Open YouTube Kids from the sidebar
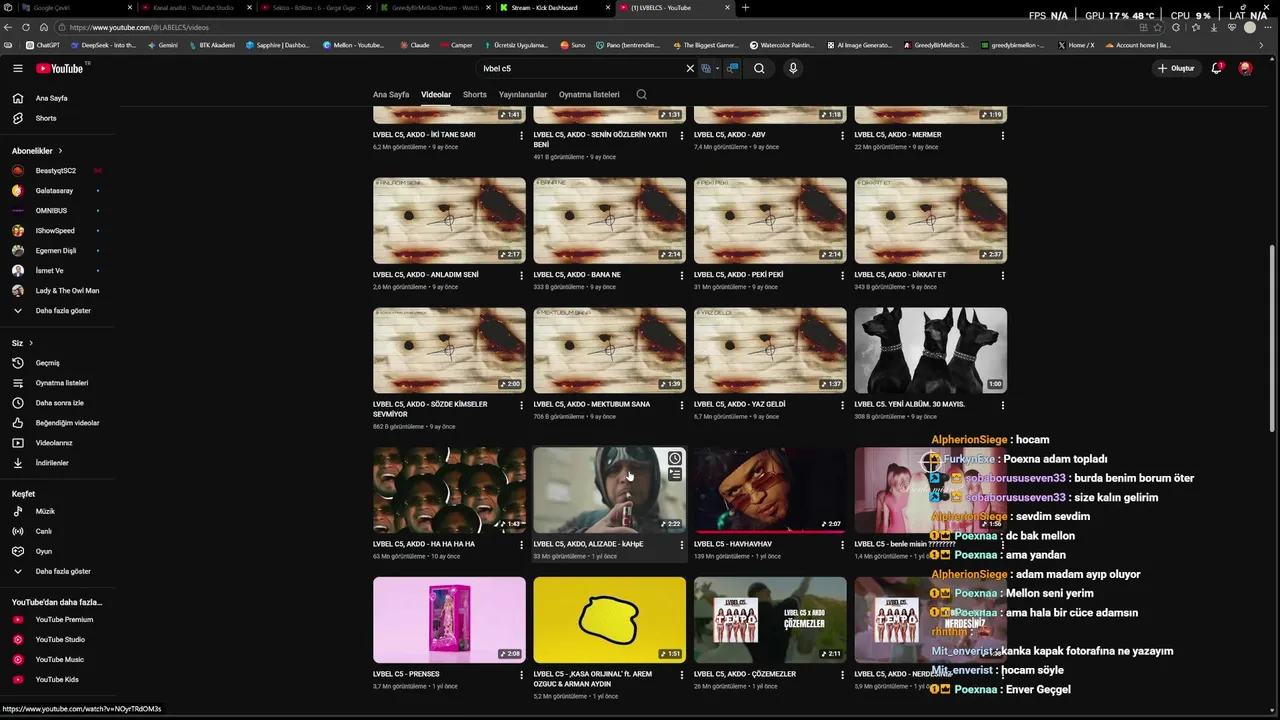Image resolution: width=1280 pixels, height=720 pixels. pos(57,679)
